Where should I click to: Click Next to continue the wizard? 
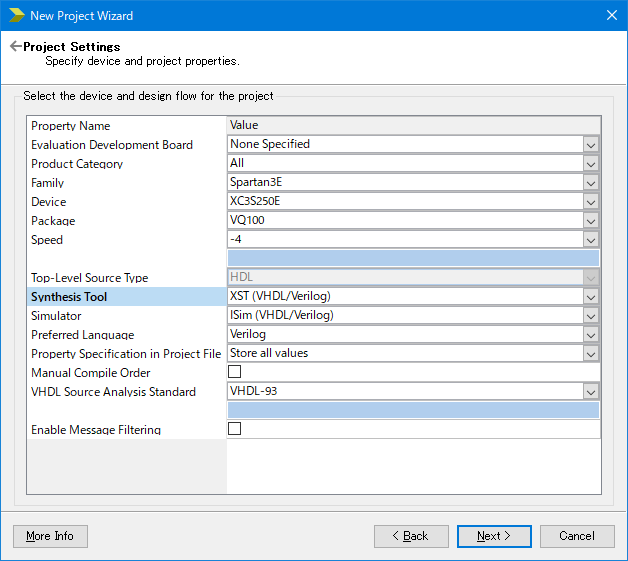point(494,536)
